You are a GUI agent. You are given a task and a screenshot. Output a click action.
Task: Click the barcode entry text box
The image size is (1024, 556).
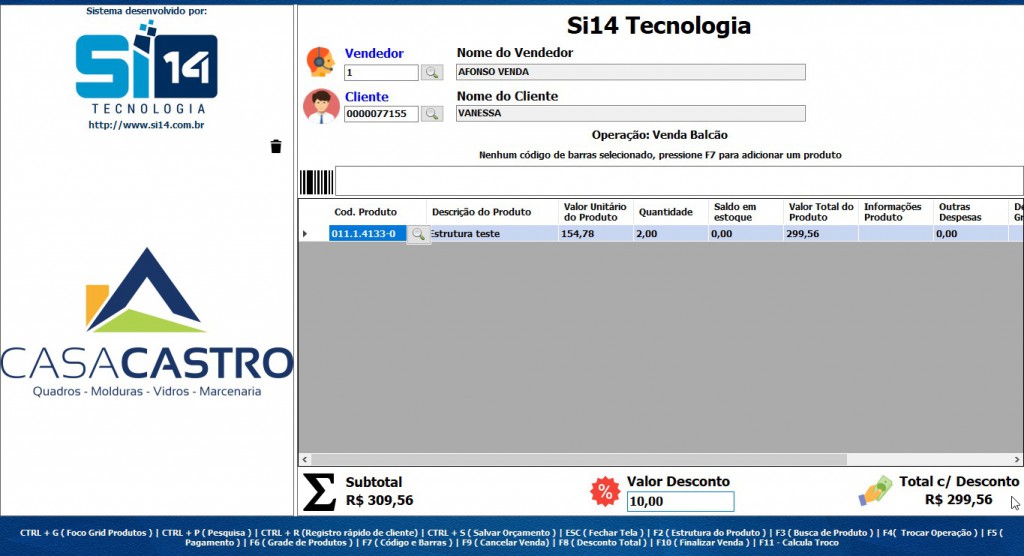point(678,181)
